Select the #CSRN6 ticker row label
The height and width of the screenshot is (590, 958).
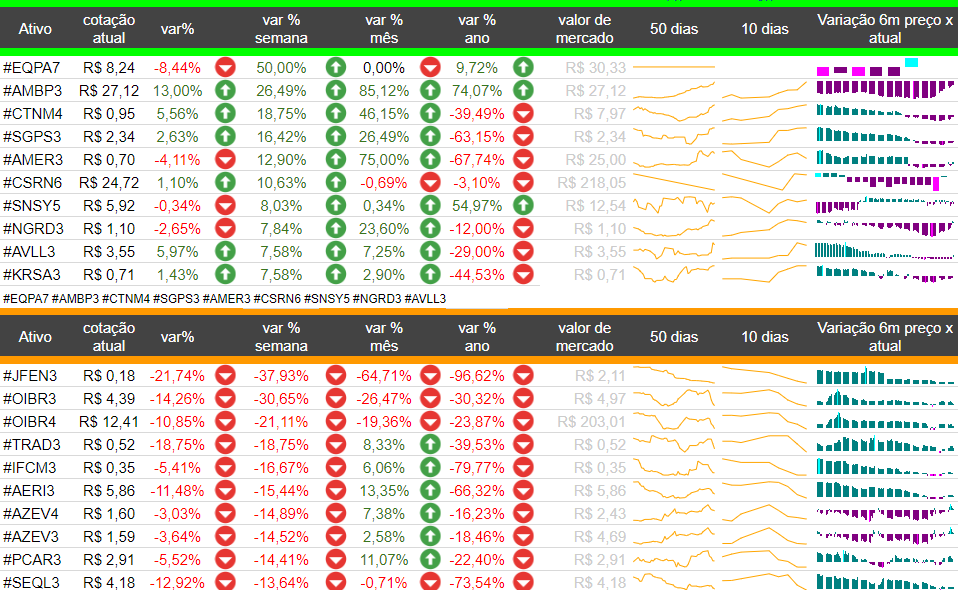tap(32, 183)
